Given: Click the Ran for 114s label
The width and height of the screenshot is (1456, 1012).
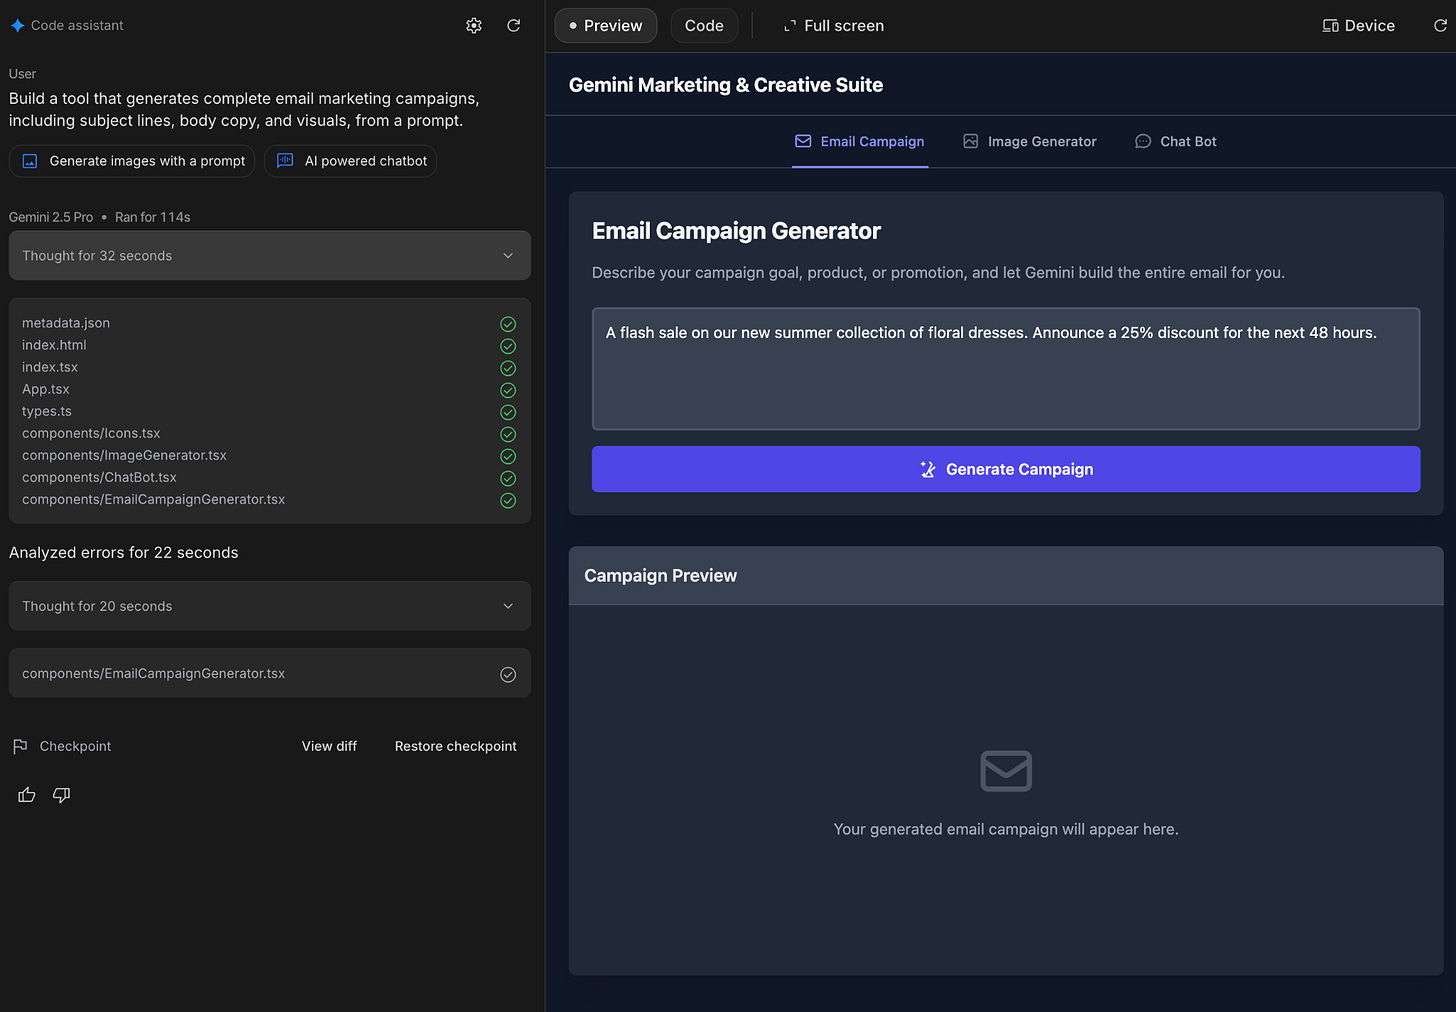Looking at the screenshot, I should pyautogui.click(x=152, y=217).
